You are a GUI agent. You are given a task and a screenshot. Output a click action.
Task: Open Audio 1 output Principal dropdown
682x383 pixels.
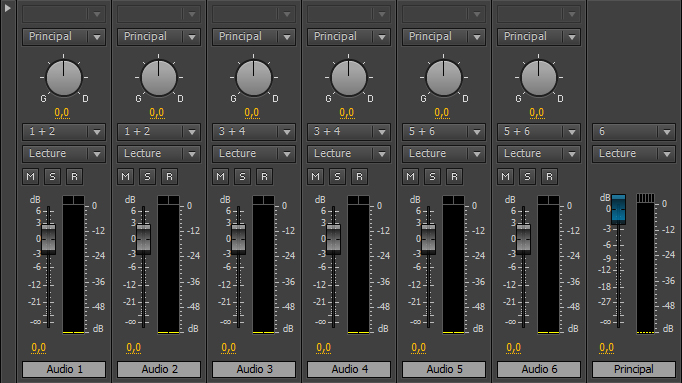tap(64, 37)
